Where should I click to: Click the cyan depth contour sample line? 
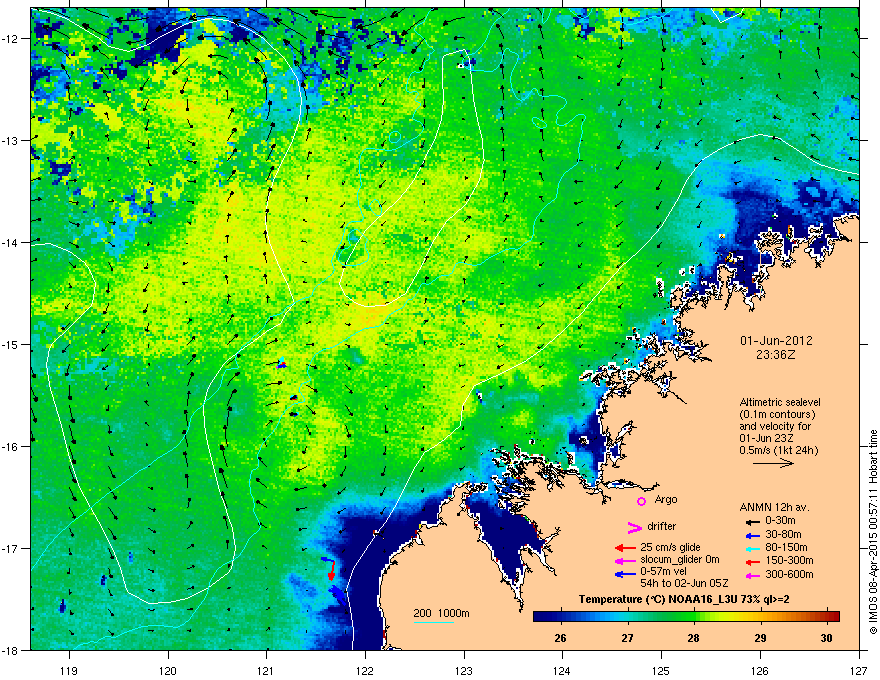(x=433, y=622)
